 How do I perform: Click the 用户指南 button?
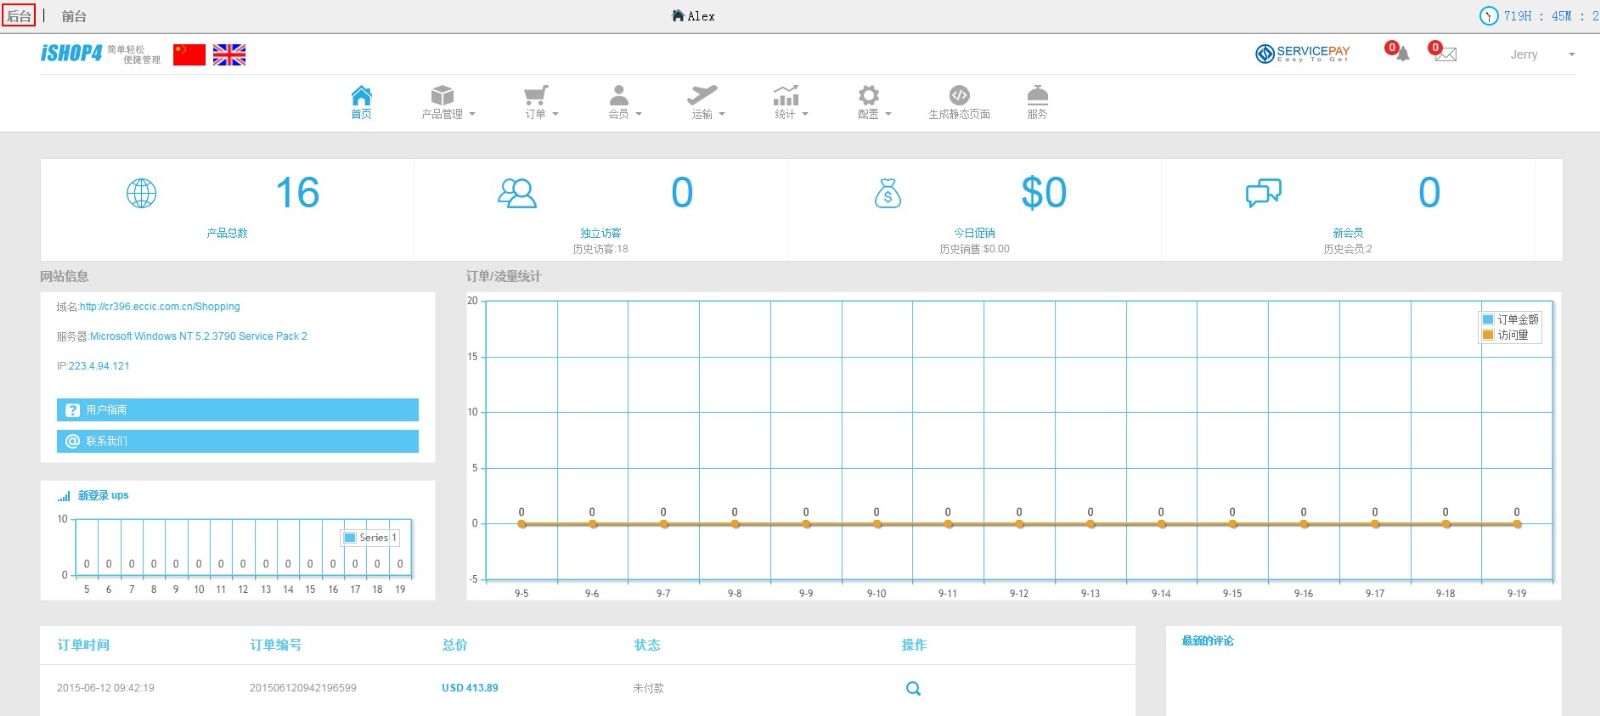tap(237, 410)
